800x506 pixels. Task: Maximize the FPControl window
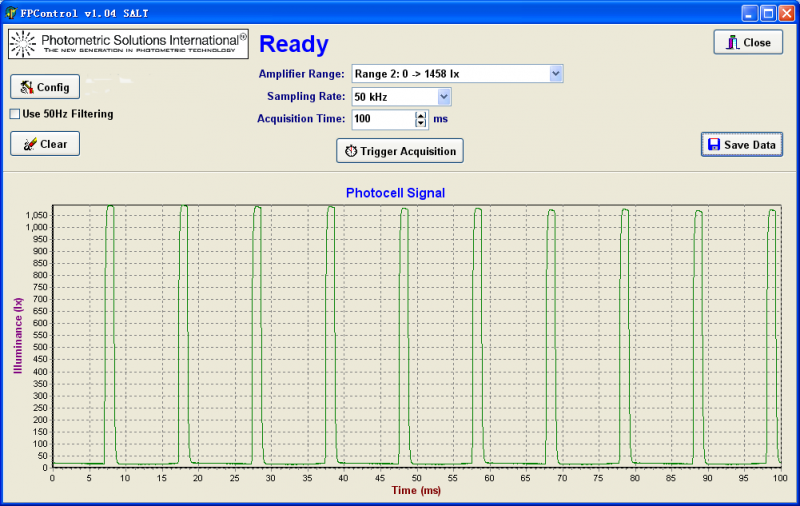coord(768,13)
